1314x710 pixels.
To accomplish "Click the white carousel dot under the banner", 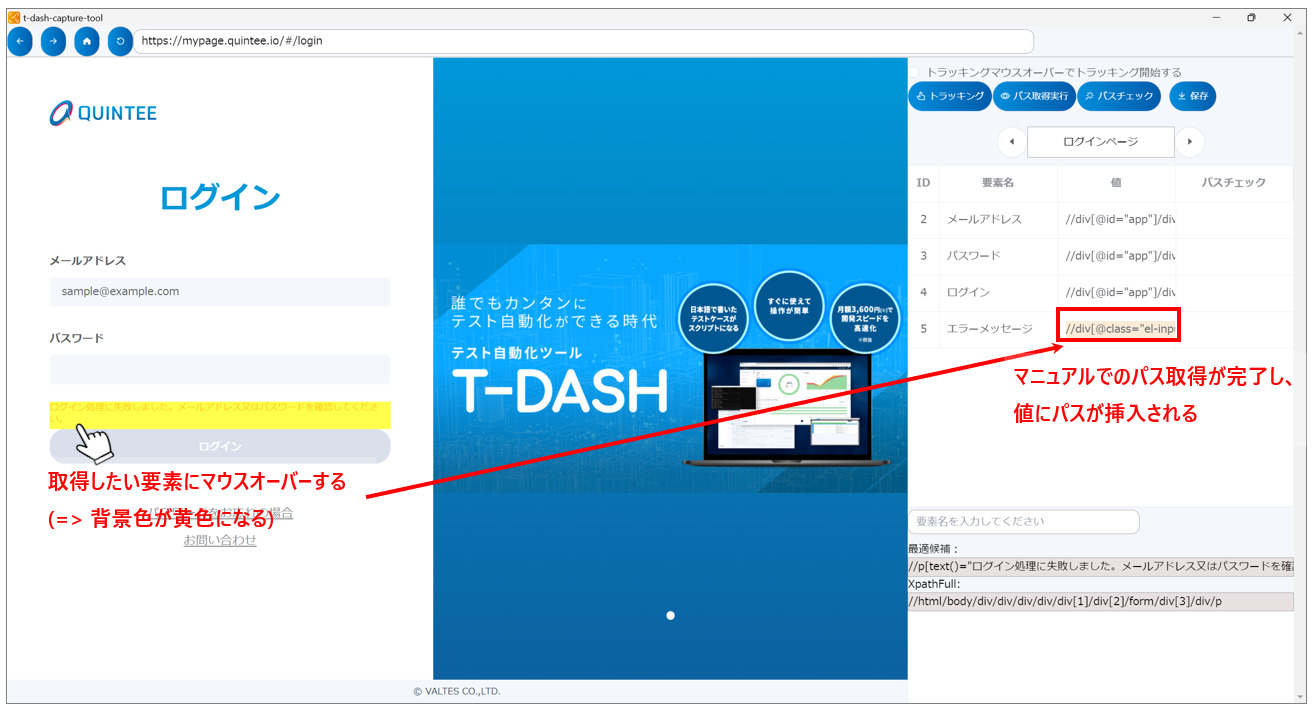I will 670,615.
